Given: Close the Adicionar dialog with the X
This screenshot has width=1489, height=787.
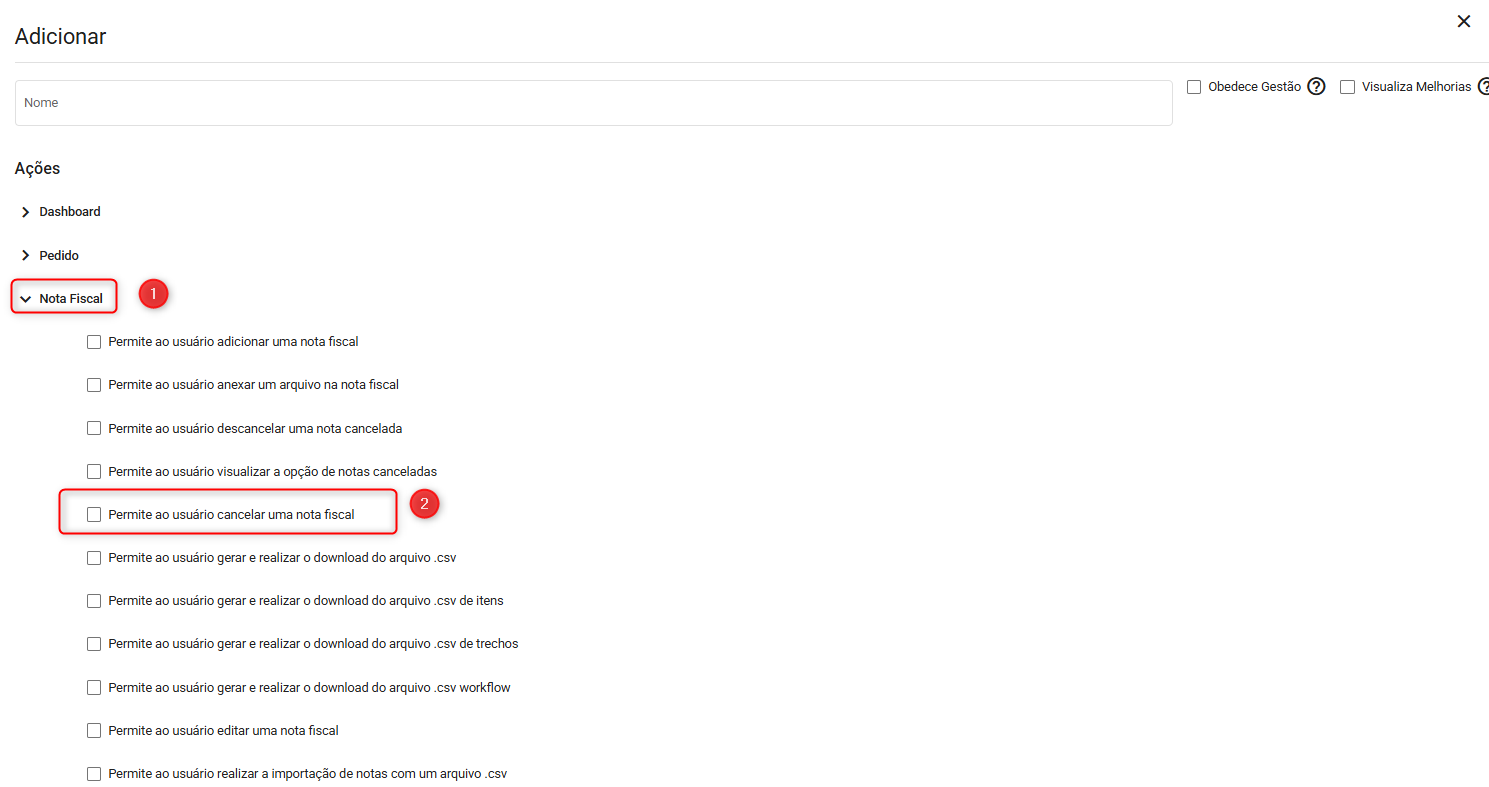Looking at the screenshot, I should tap(1463, 21).
